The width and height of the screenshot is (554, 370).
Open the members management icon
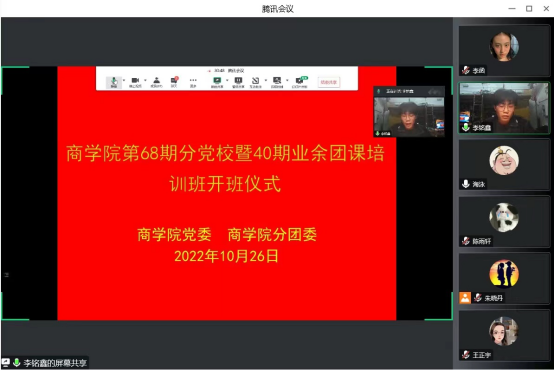coord(157,82)
